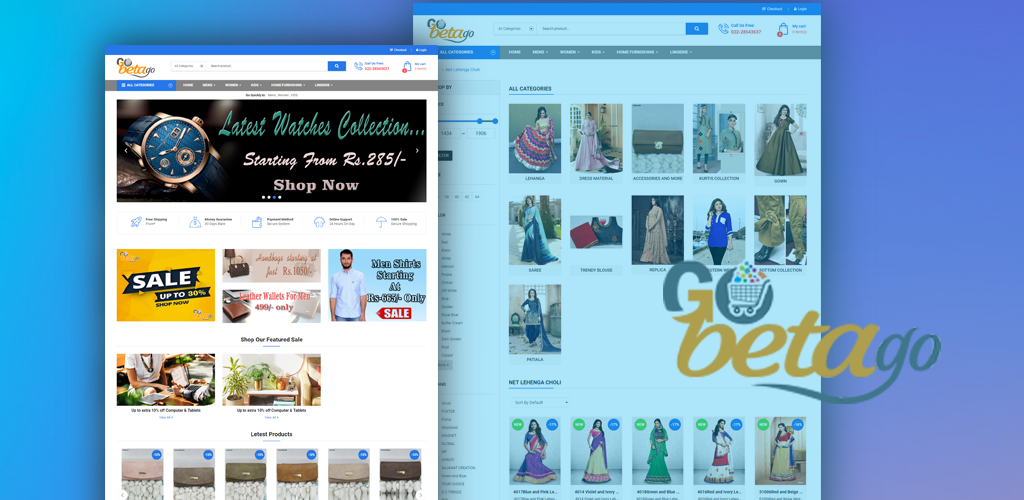1024x500 pixels.
Task: Expand the ALL CATEGORIES circle arrow in front window
Action: pyautogui.click(x=170, y=85)
